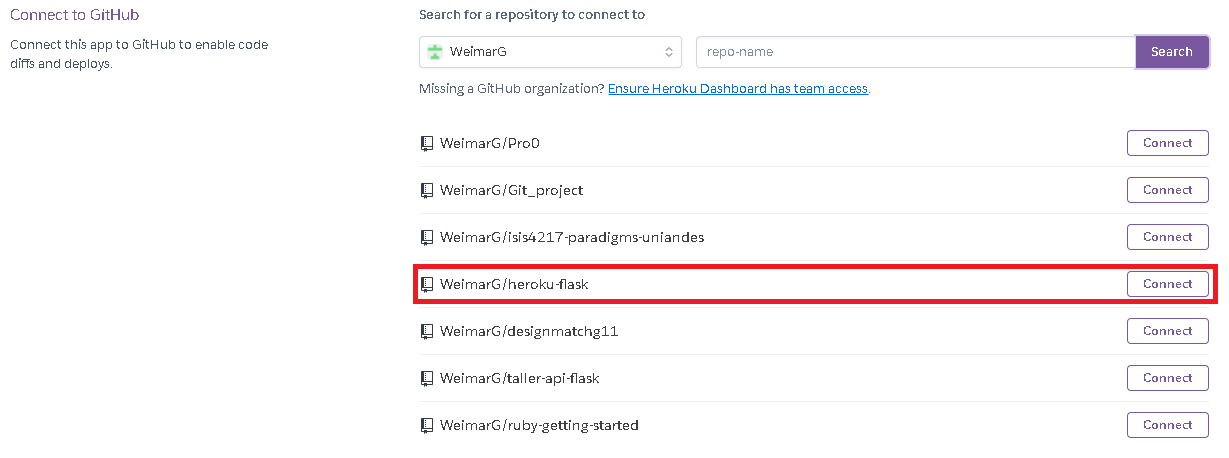Viewport: 1229px width, 458px height.
Task: Click the repo icon beside WeimarG/taller-api-flask
Action: pyautogui.click(x=427, y=378)
